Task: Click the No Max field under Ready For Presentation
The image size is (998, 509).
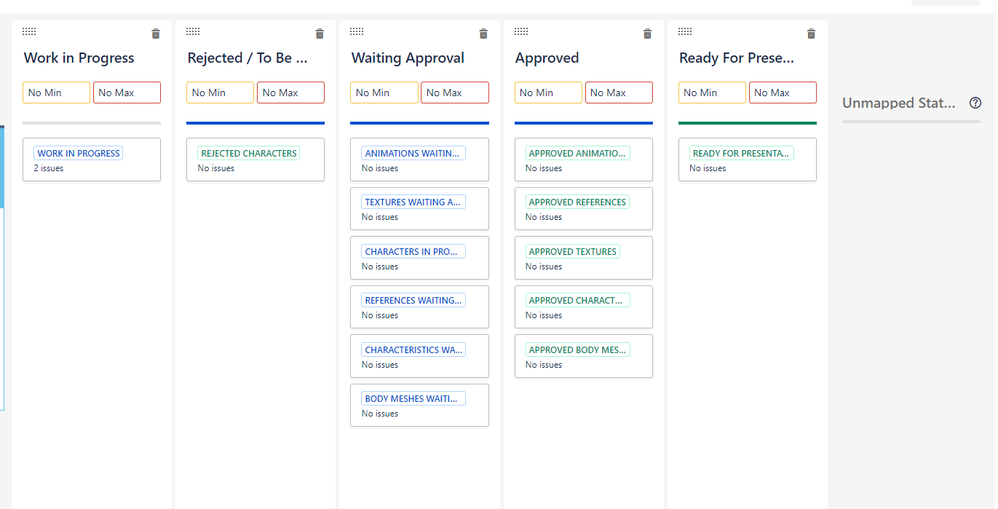Action: (783, 93)
